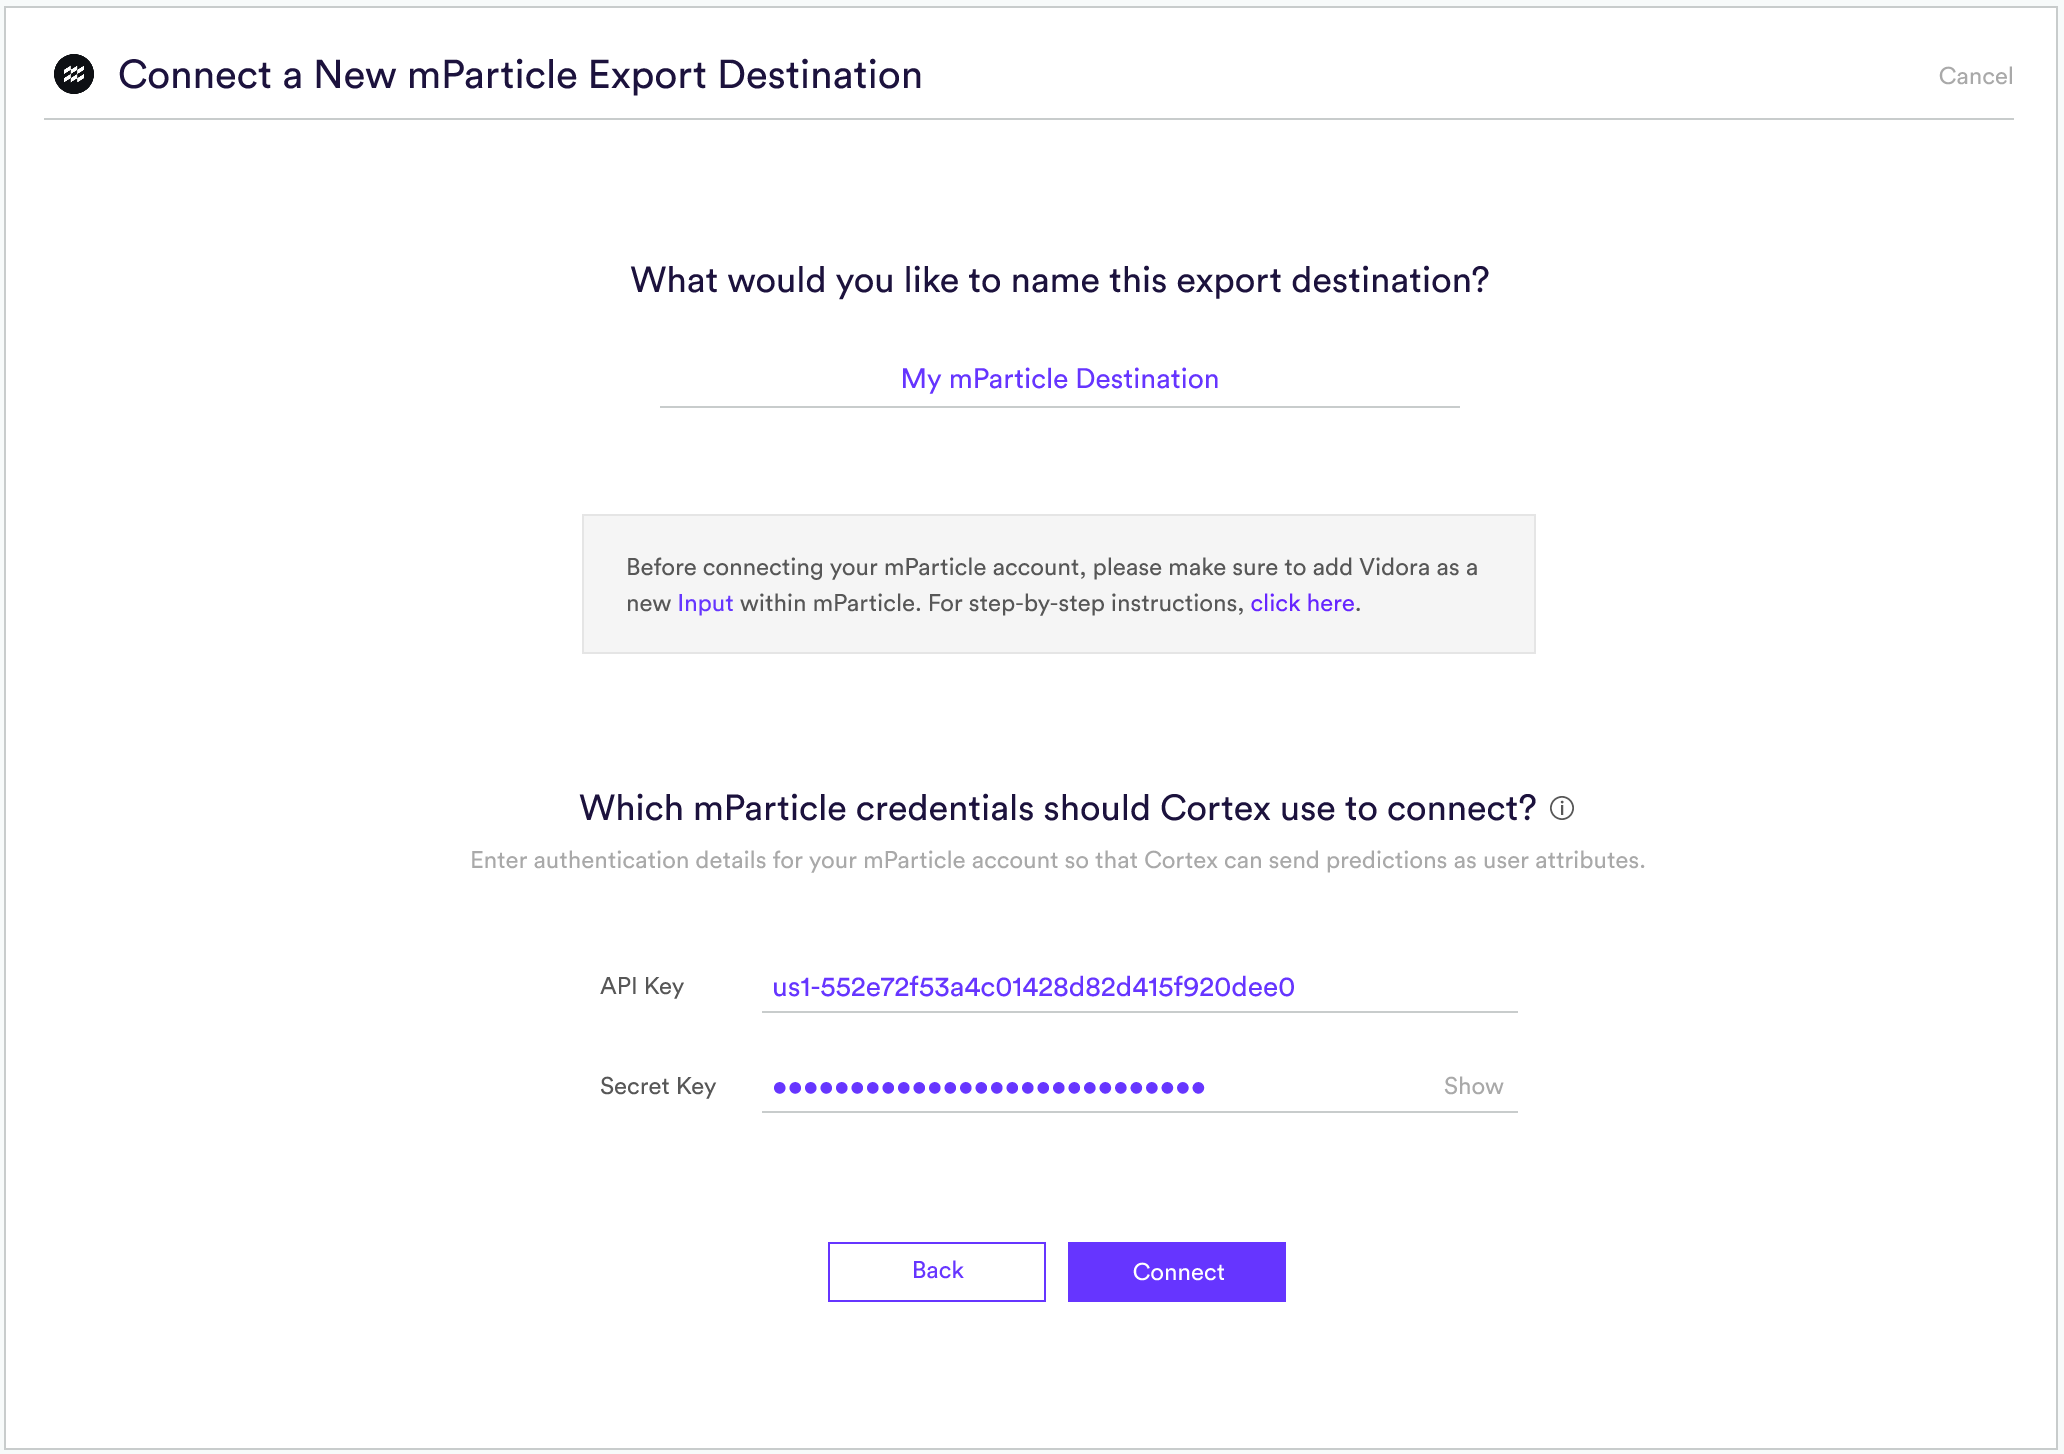Click the info icon beside credentials heading
Viewport: 2064px width, 1454px height.
(1562, 808)
